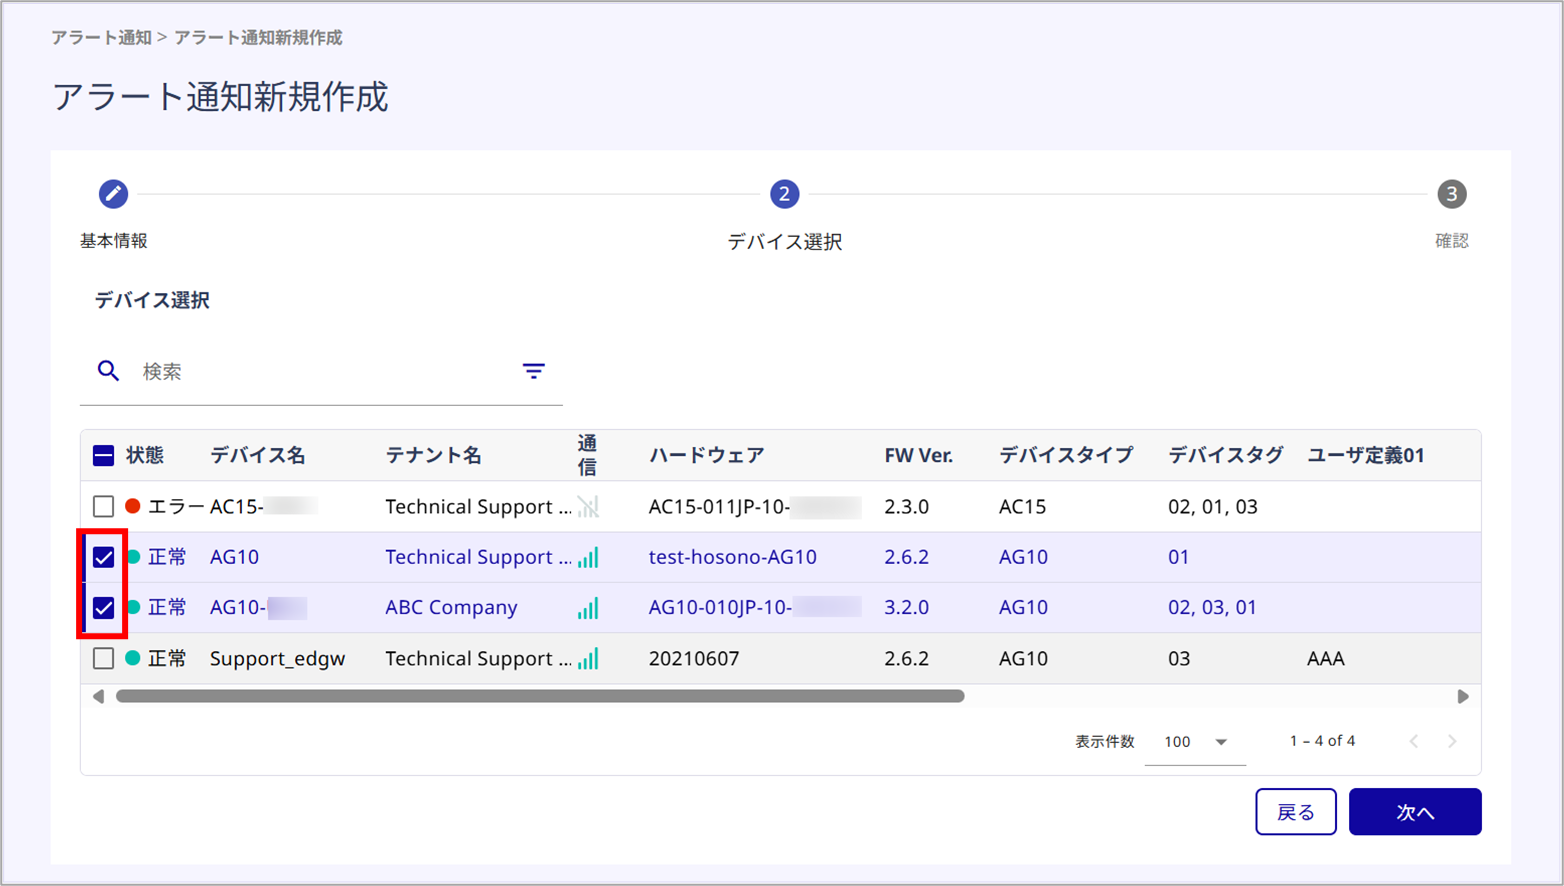Click the アラート通知 breadcrumb link
1564x886 pixels.
[101, 37]
